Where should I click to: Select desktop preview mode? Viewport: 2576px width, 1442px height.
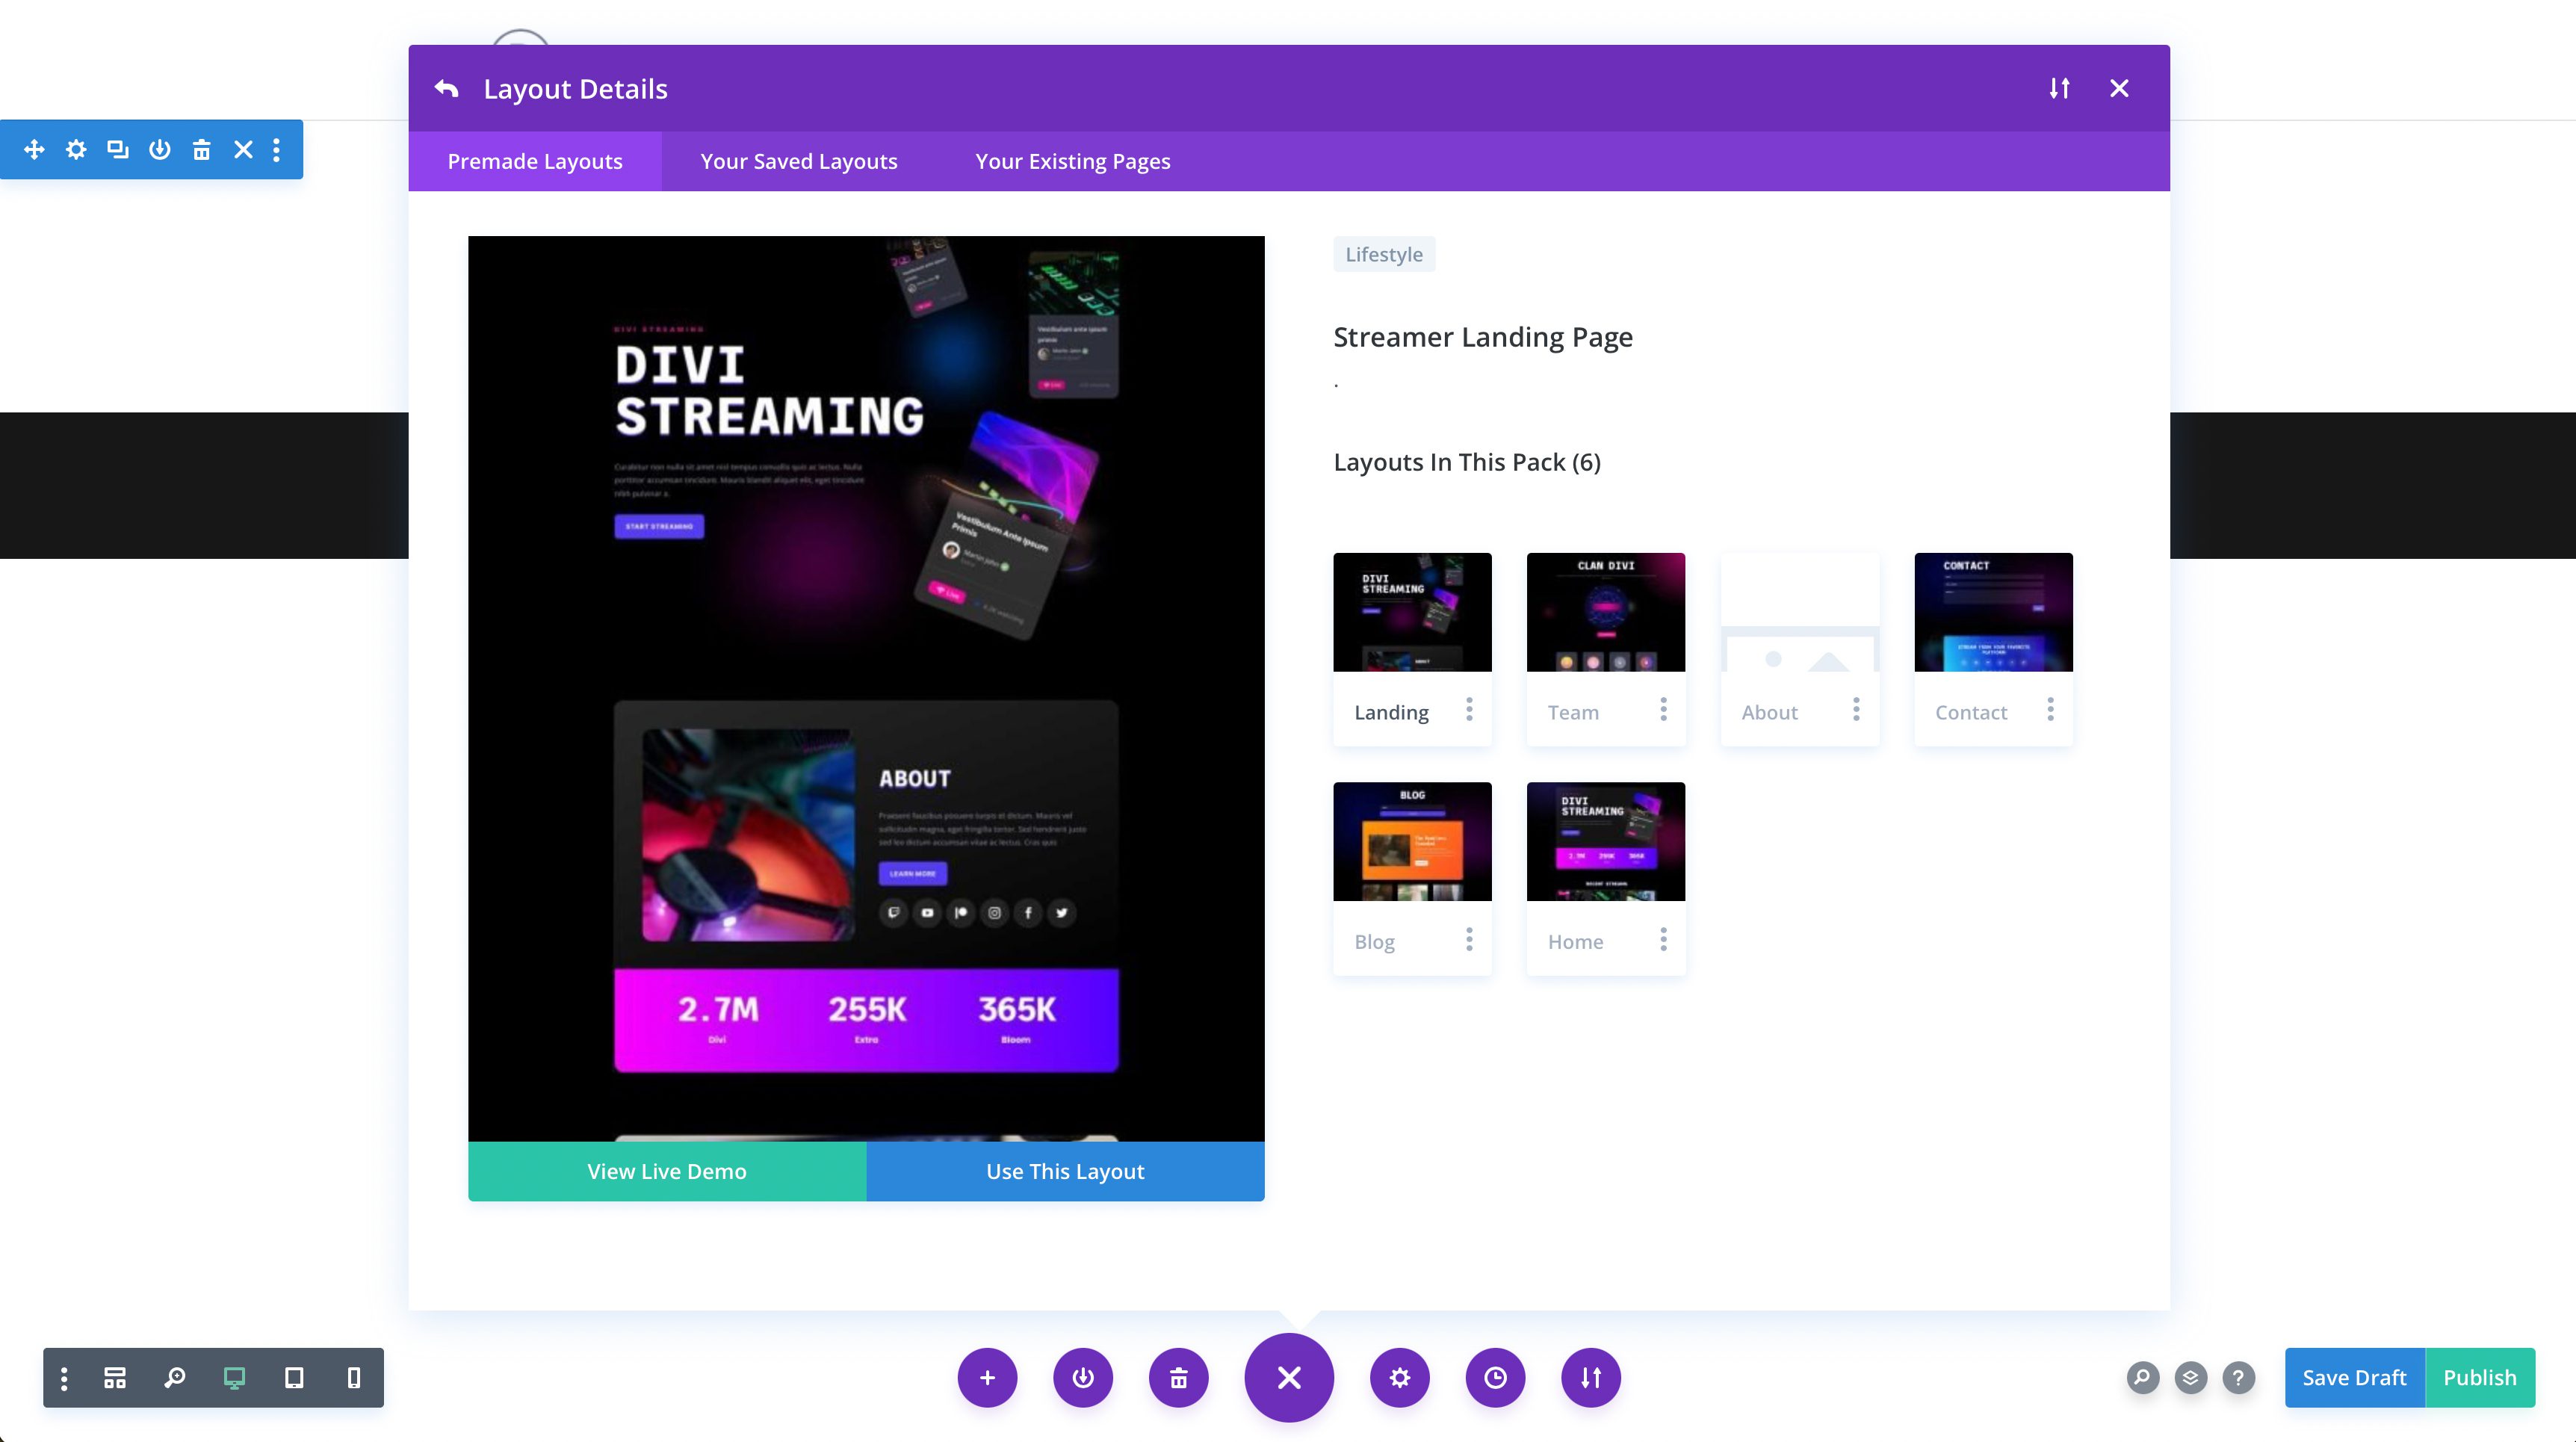pos(235,1377)
